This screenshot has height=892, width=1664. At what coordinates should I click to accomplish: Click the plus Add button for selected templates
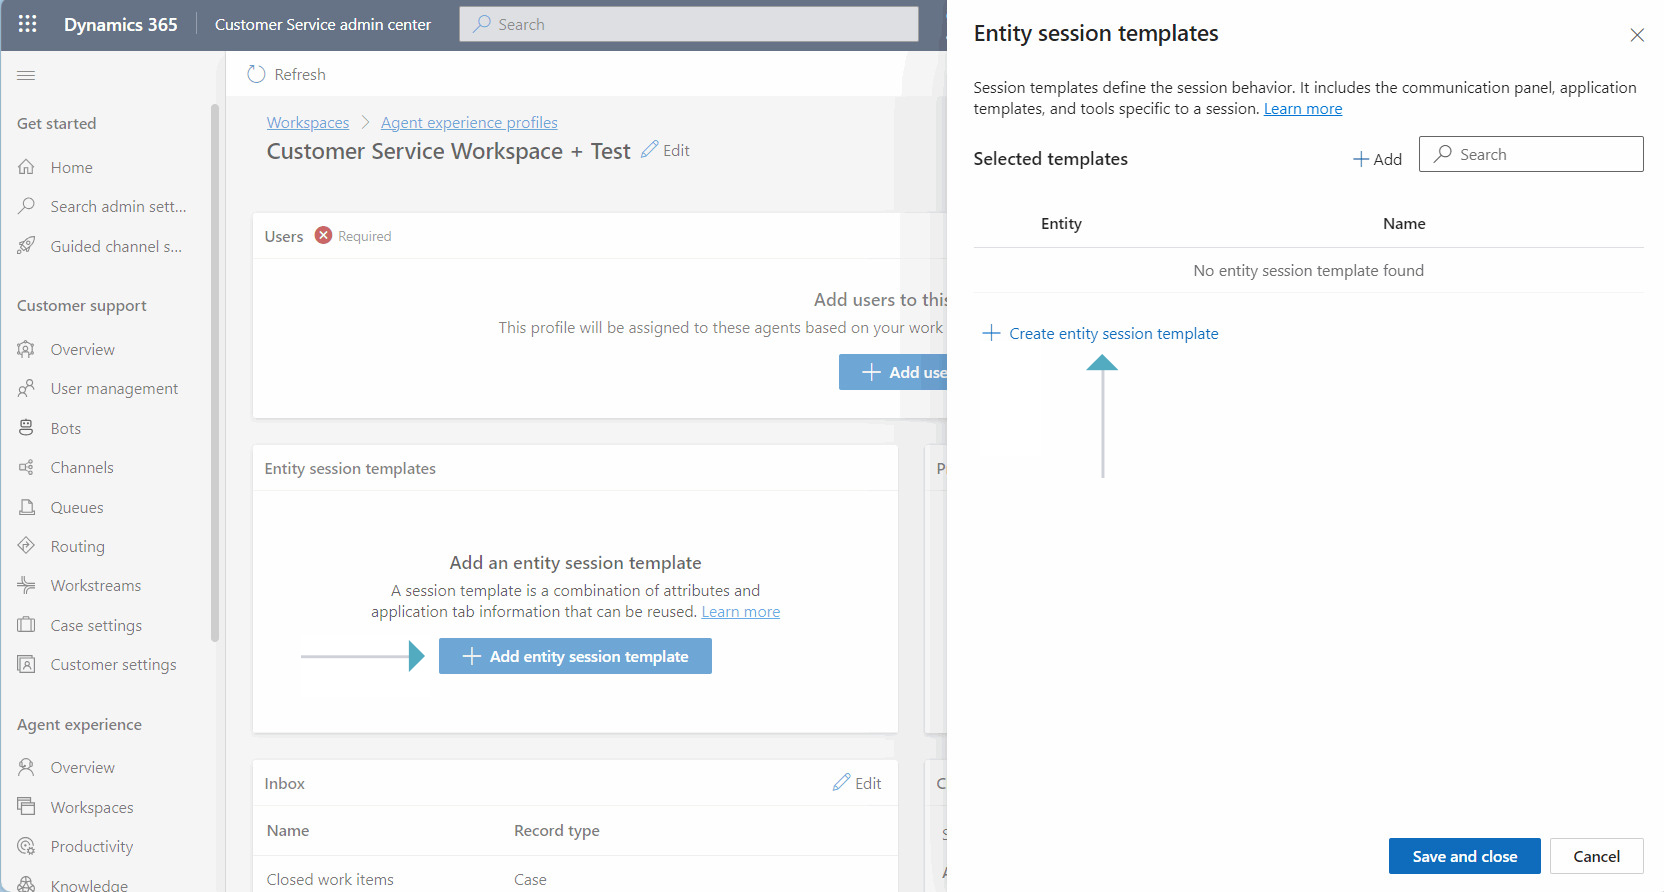tap(1377, 159)
